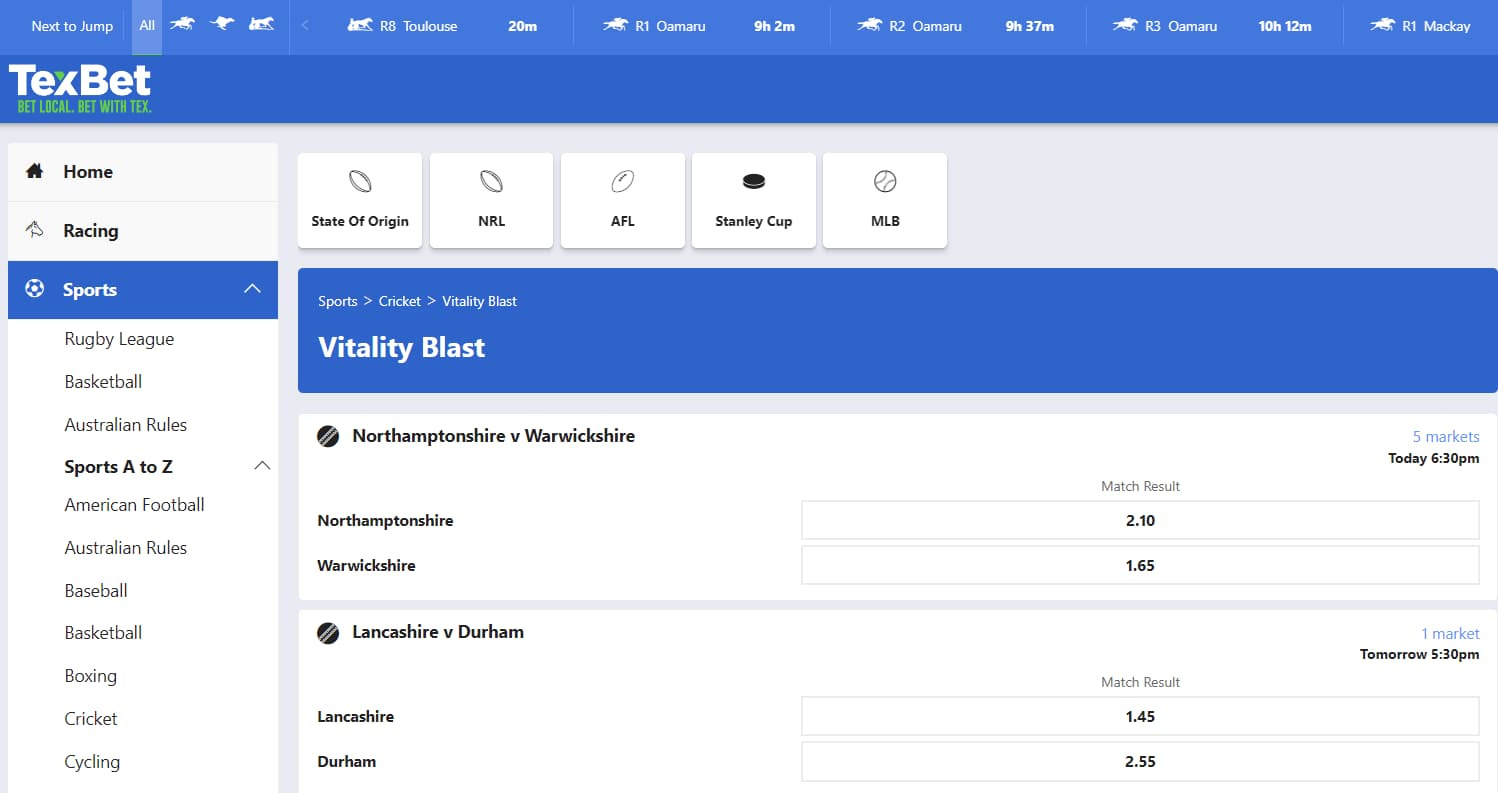1498x793 pixels.
Task: Click the Home house icon in sidebar
Action: (x=35, y=171)
